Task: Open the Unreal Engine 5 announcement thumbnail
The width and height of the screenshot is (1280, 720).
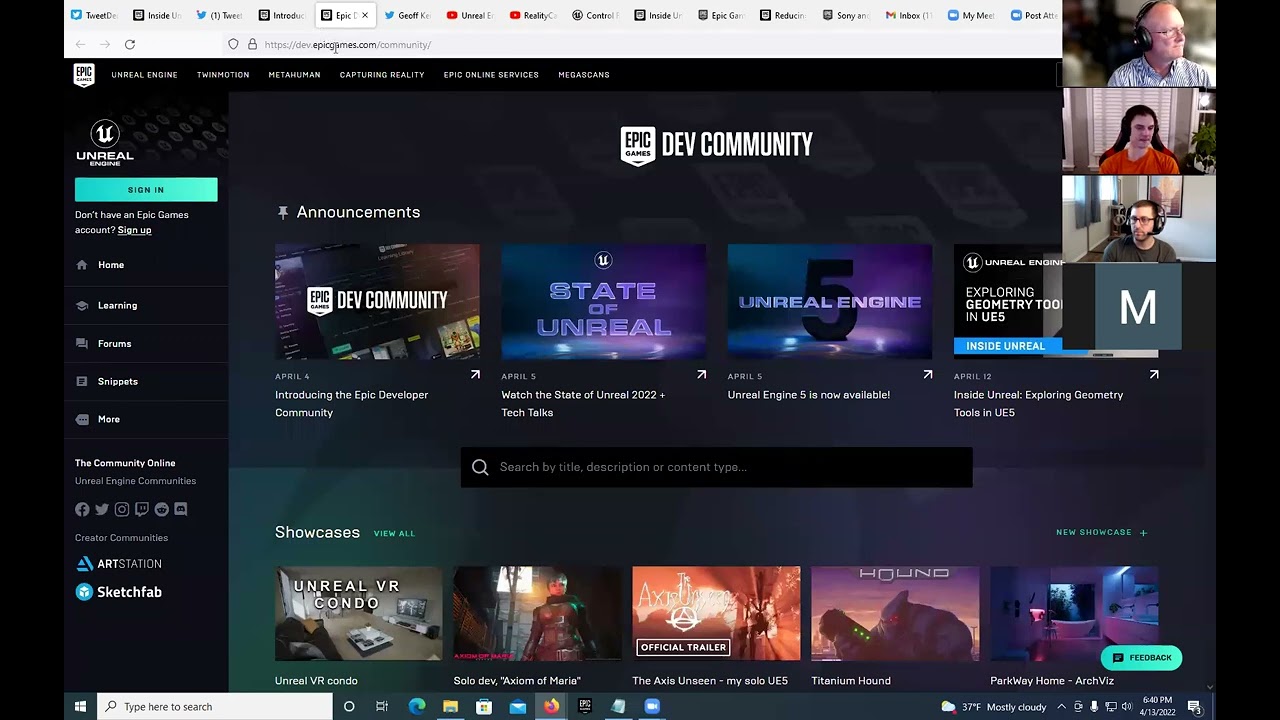Action: point(830,301)
